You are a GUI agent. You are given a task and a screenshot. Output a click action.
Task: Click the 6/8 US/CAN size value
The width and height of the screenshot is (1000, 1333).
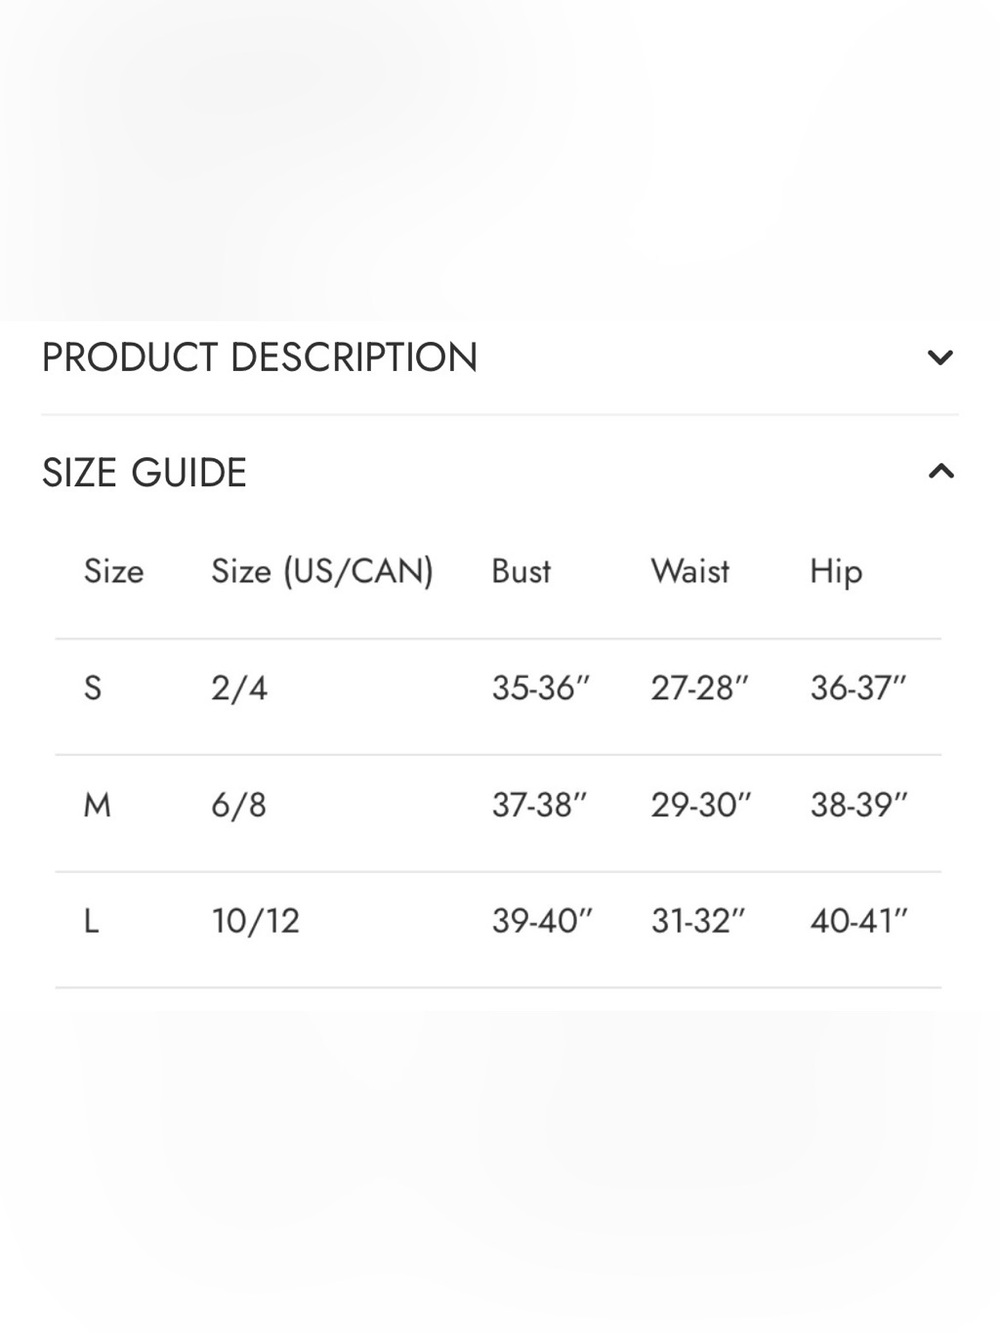239,805
